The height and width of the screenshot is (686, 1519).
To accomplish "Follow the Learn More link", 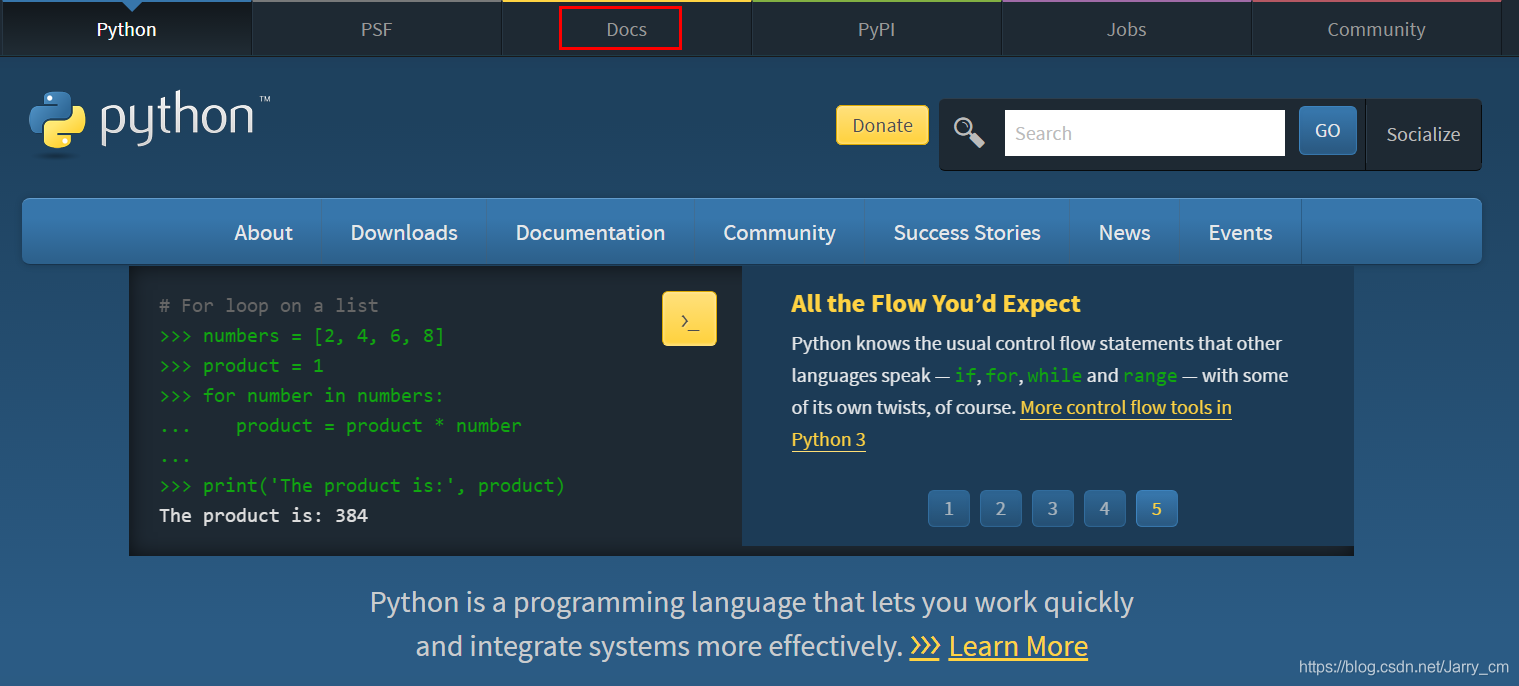I will (x=1018, y=646).
